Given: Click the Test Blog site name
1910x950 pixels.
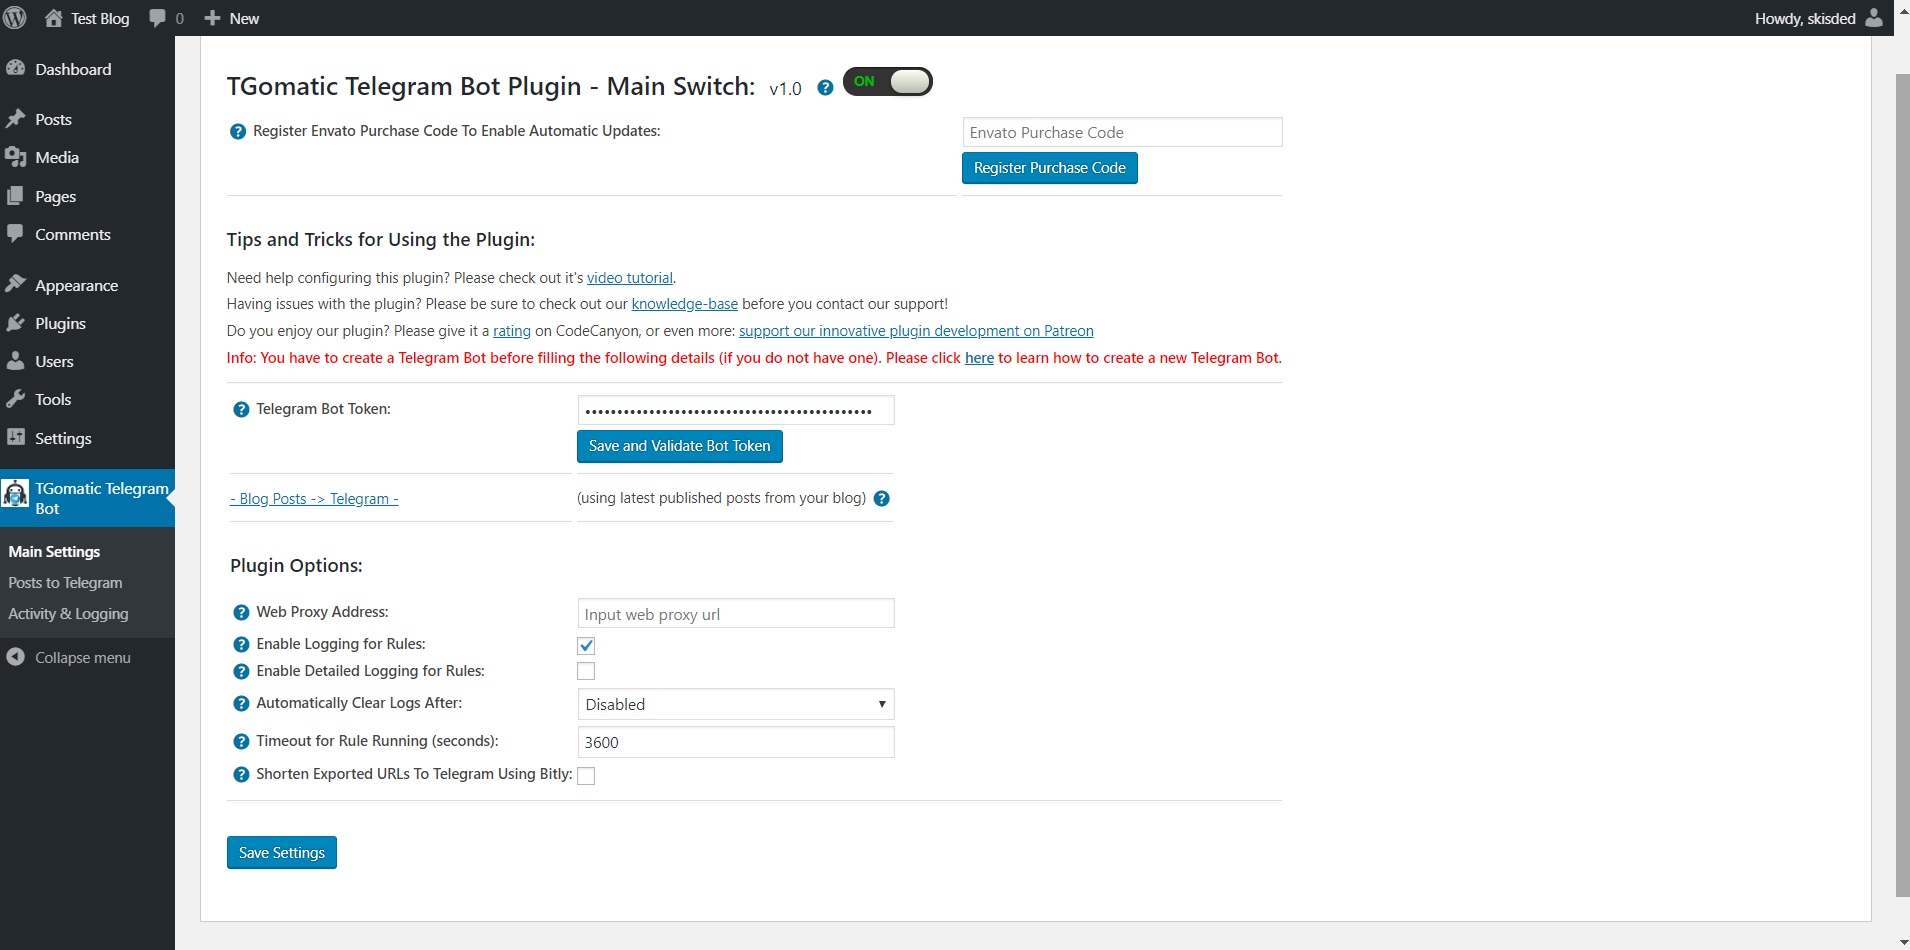Looking at the screenshot, I should pos(100,18).
